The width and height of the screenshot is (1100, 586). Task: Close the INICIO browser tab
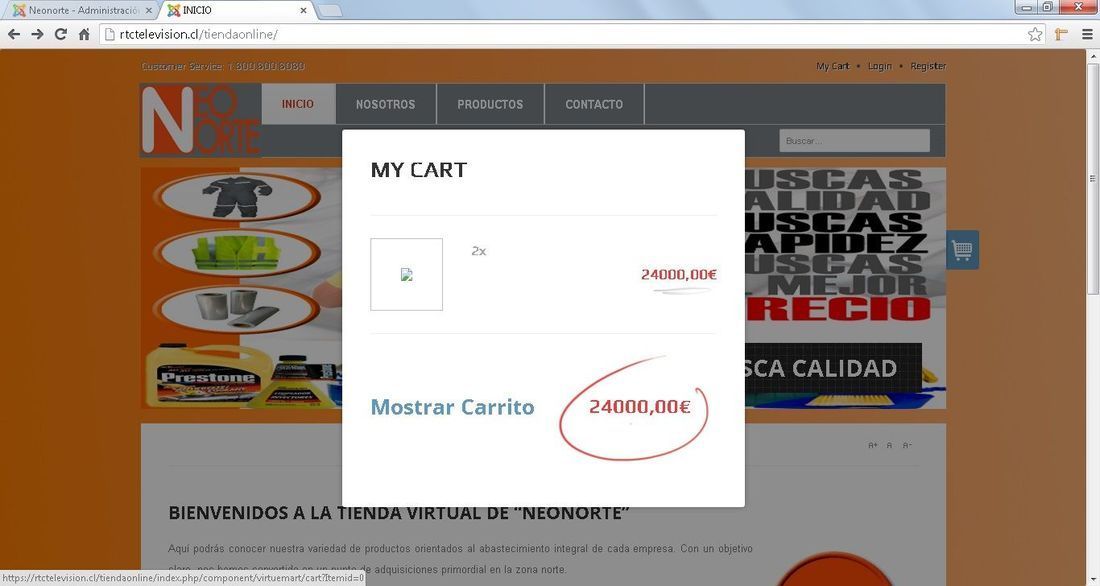point(303,11)
